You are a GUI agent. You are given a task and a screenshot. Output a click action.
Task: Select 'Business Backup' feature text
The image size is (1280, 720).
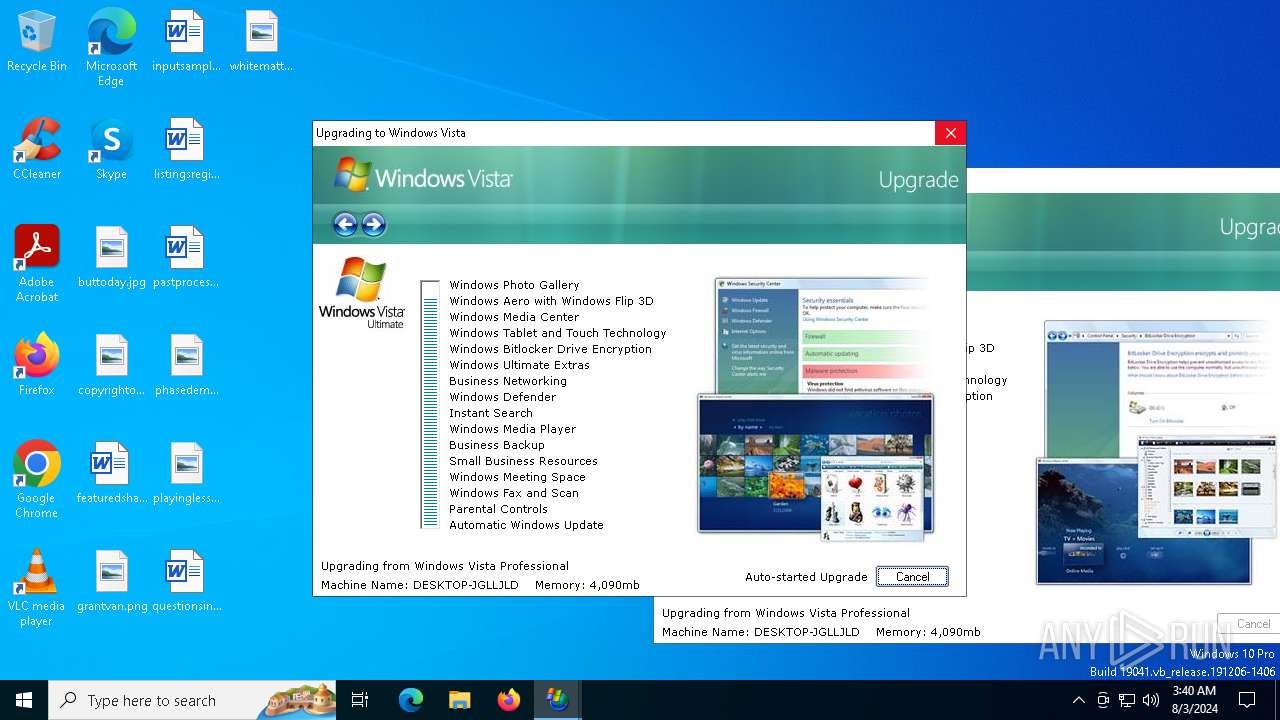pos(497,445)
